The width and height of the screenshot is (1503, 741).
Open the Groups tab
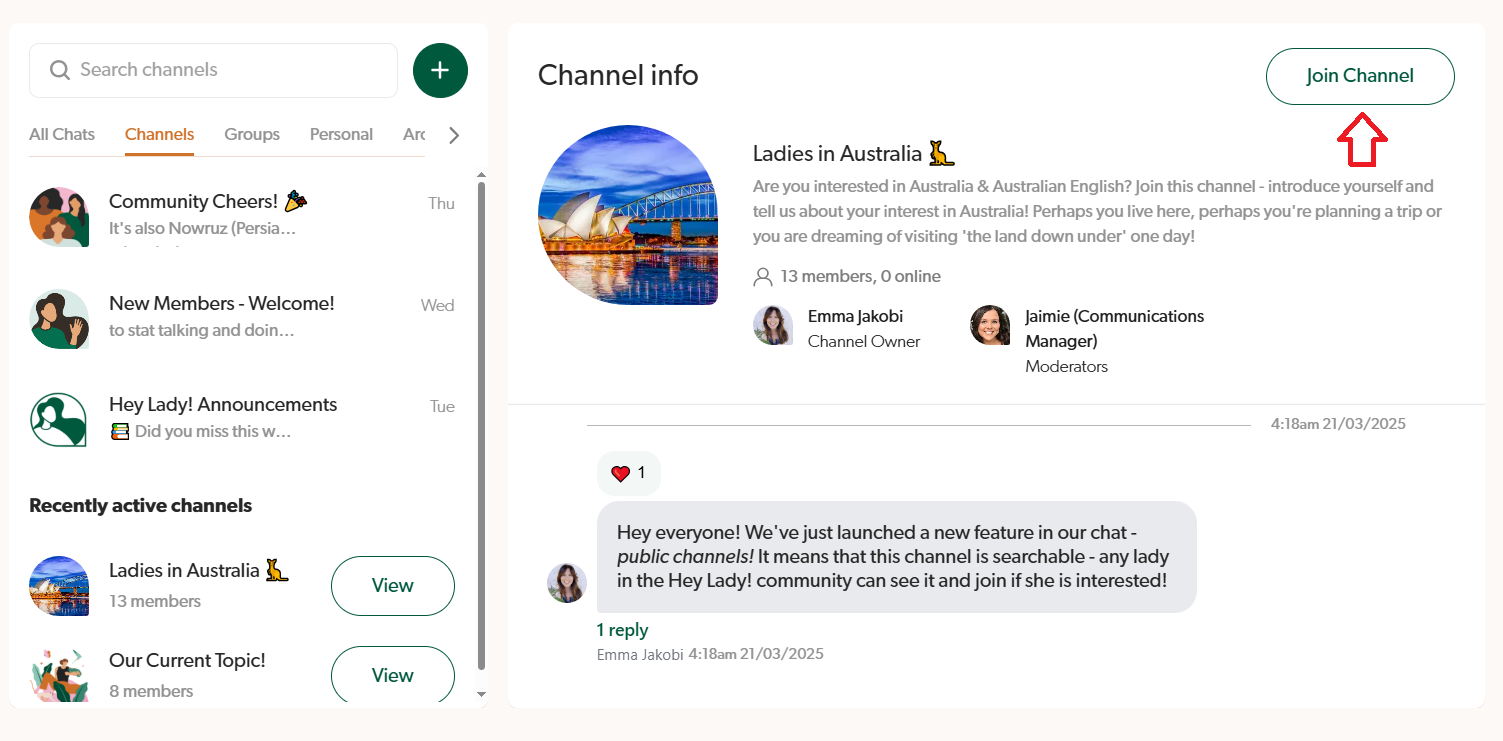tap(252, 134)
